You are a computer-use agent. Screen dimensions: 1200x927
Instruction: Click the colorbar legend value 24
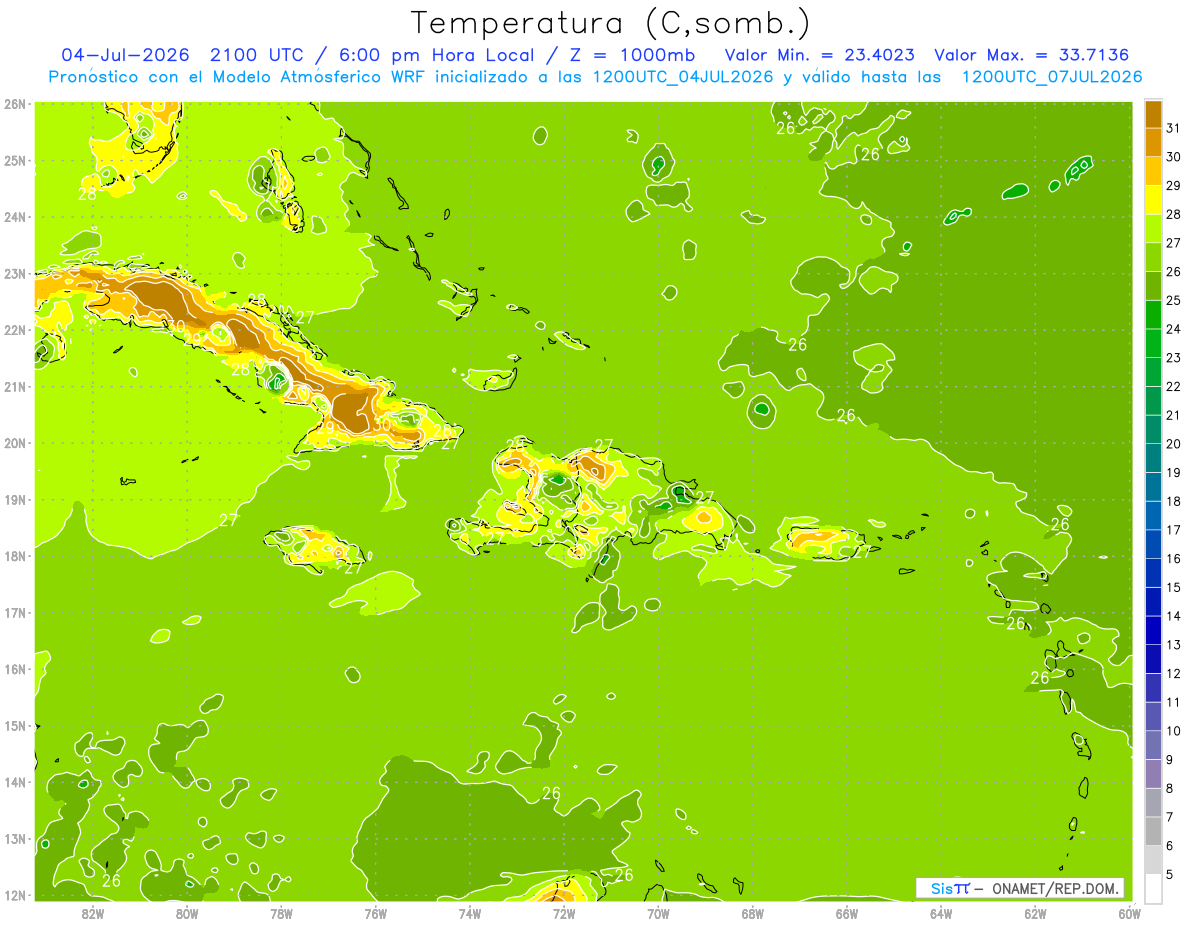(1174, 329)
